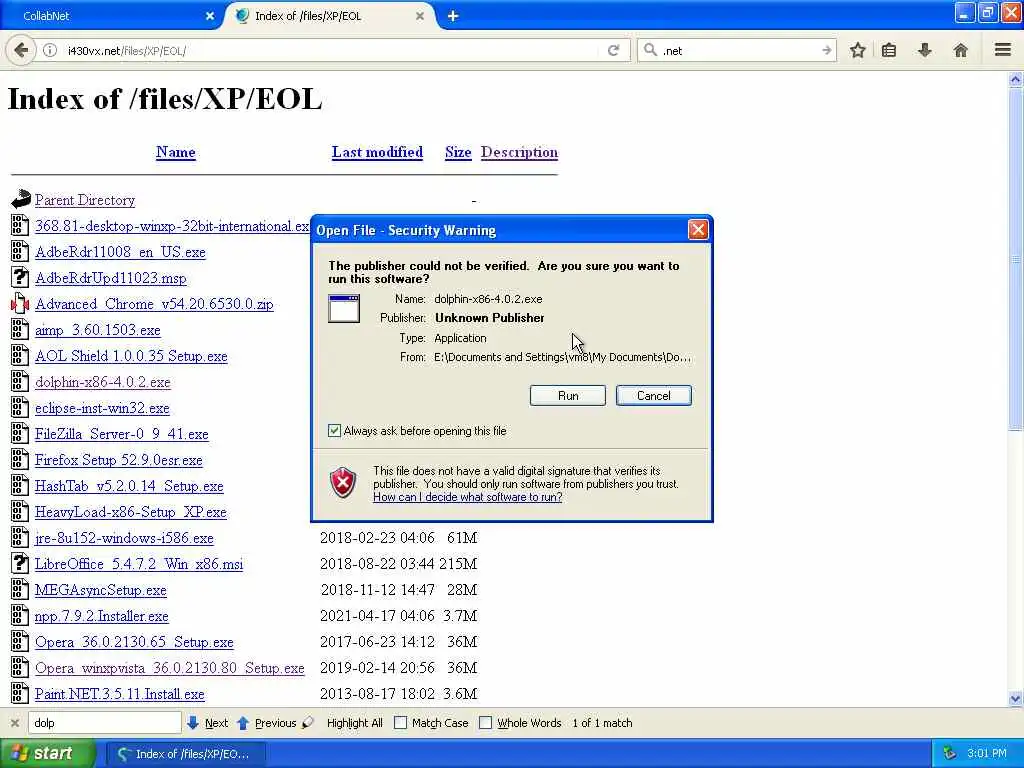
Task: Click unknown-file icon beside AdbeRdrUpd11023.msp
Action: [20, 277]
